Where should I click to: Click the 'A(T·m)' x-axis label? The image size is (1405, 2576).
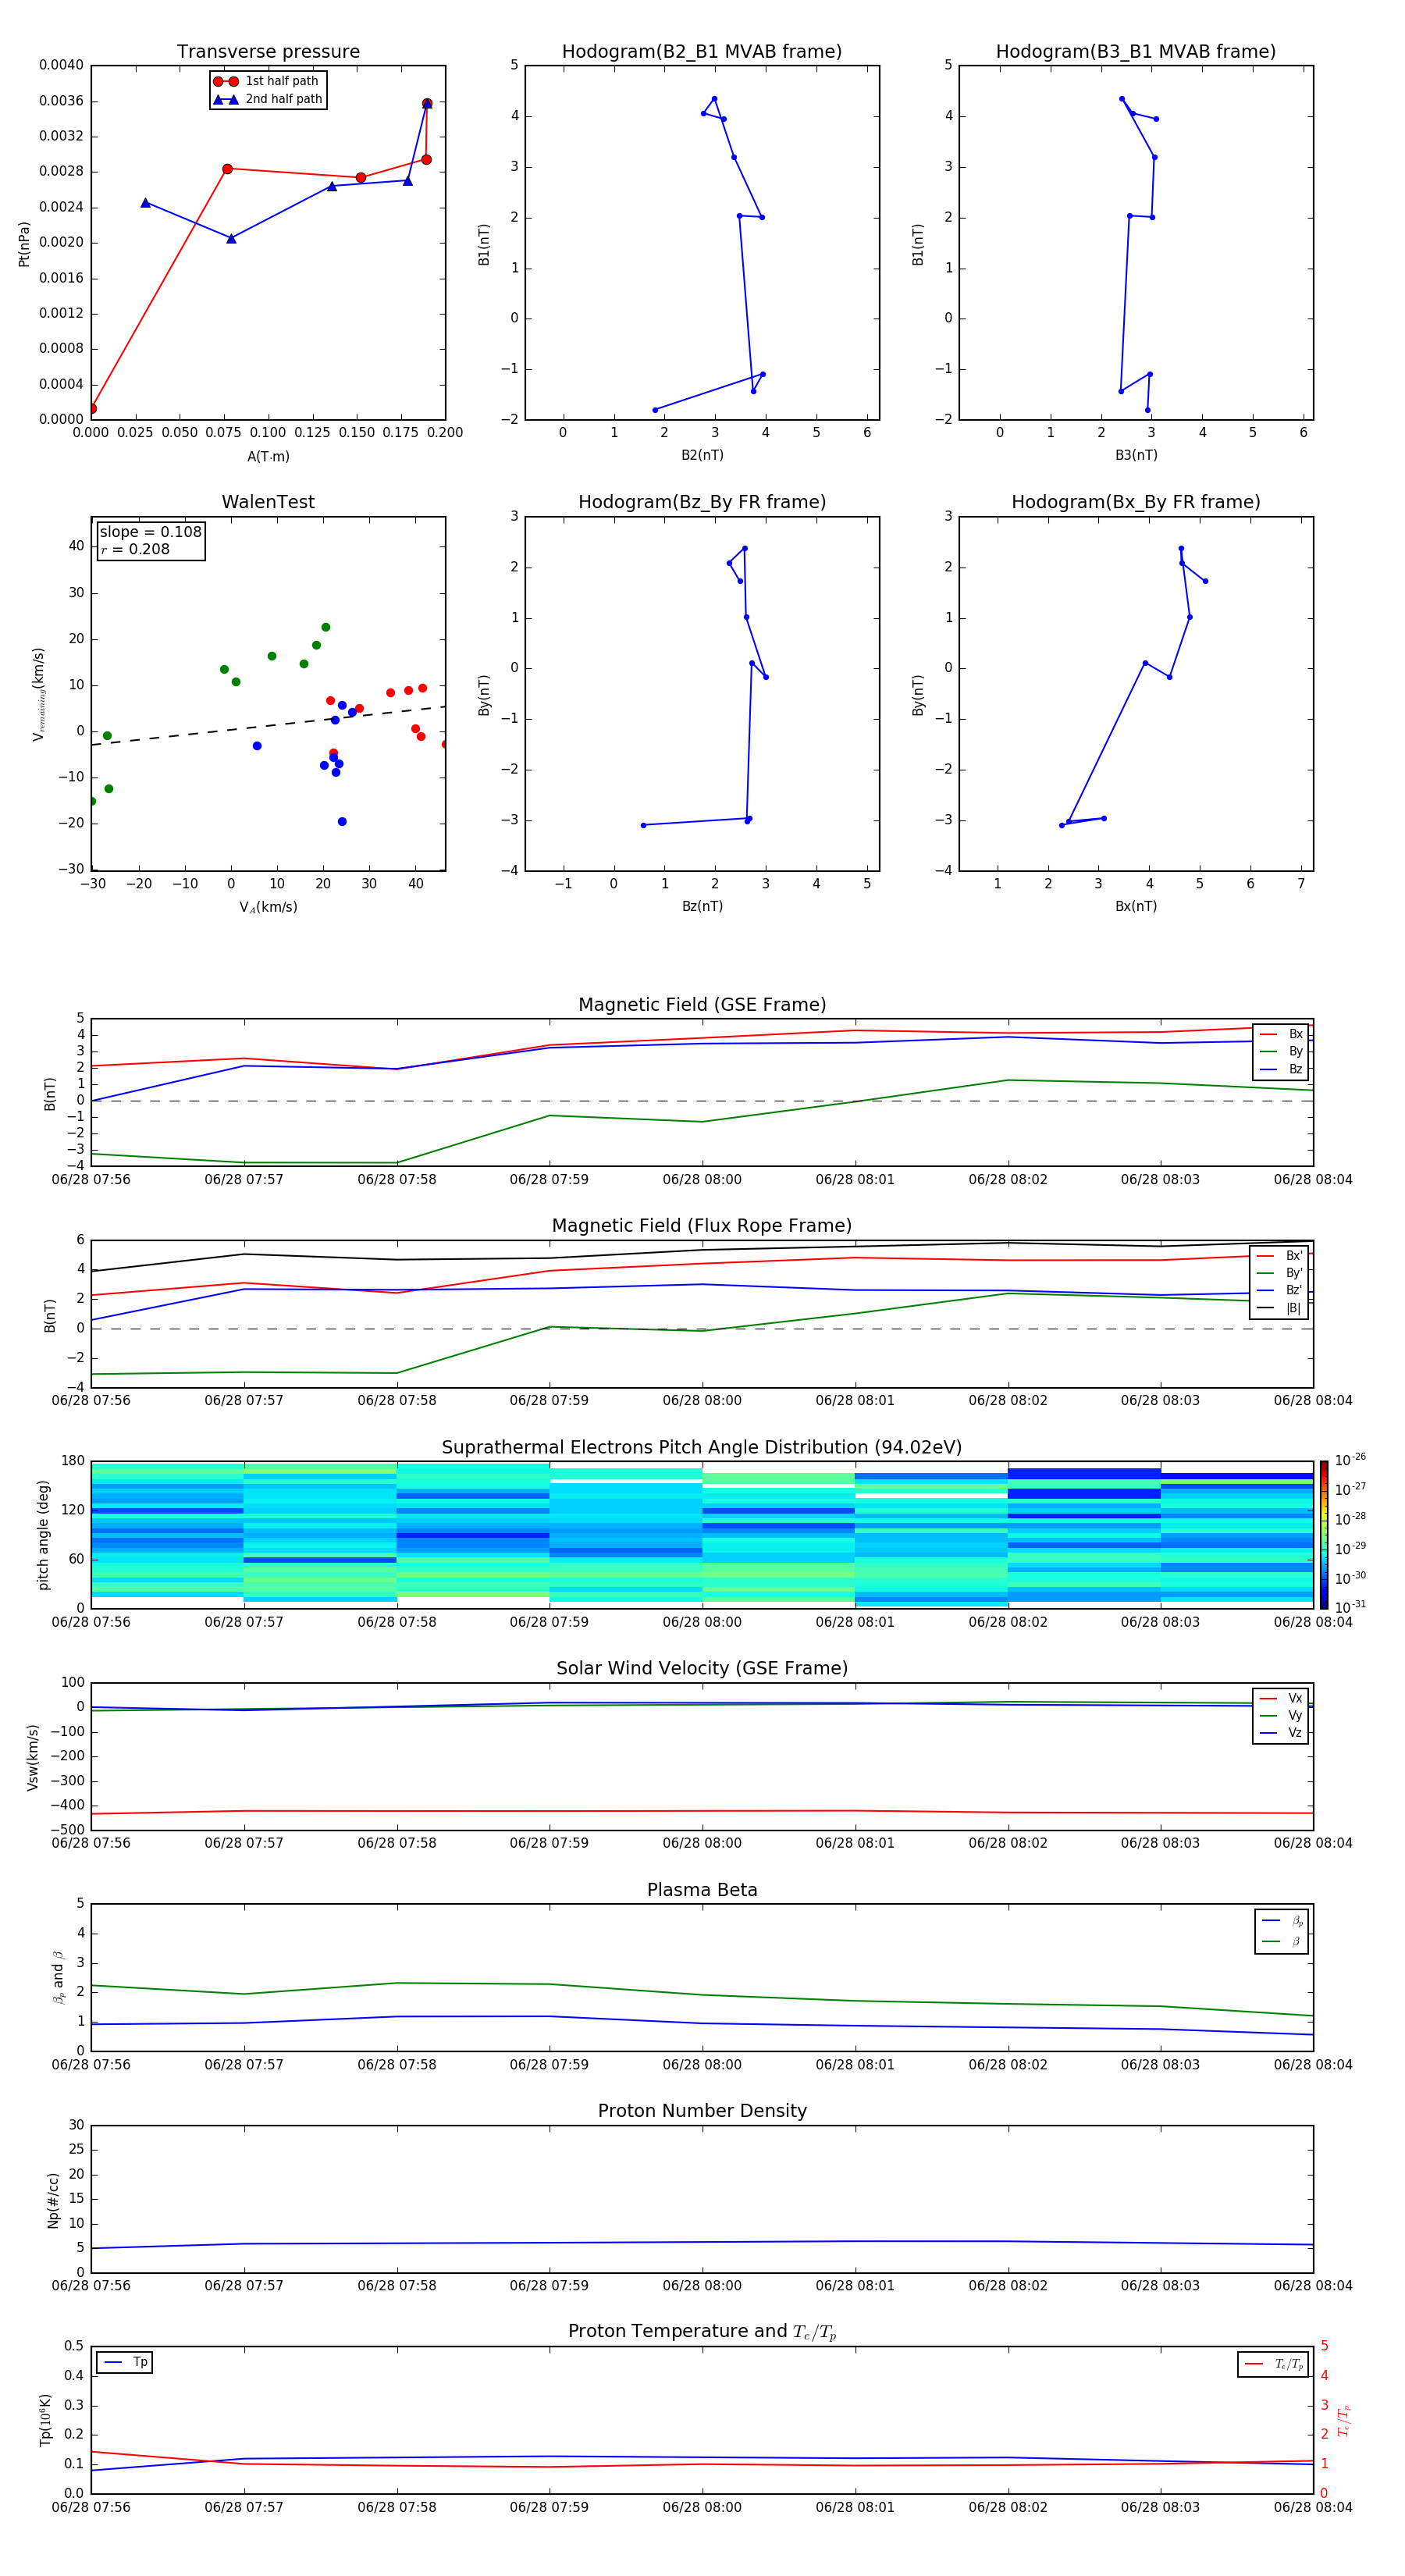268,457
